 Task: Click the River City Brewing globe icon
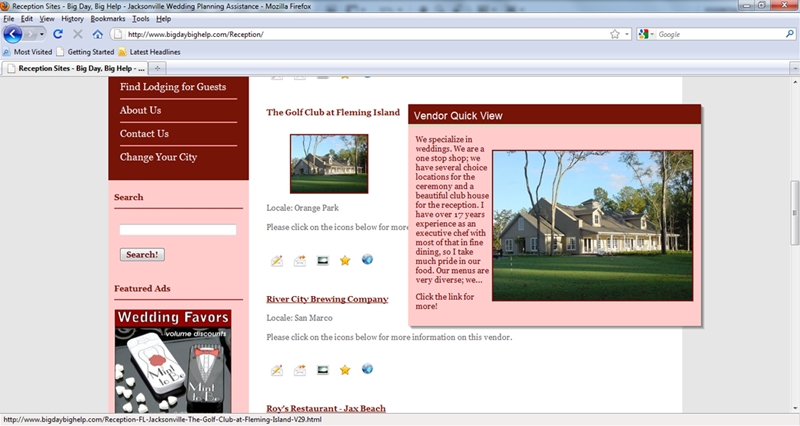367,368
